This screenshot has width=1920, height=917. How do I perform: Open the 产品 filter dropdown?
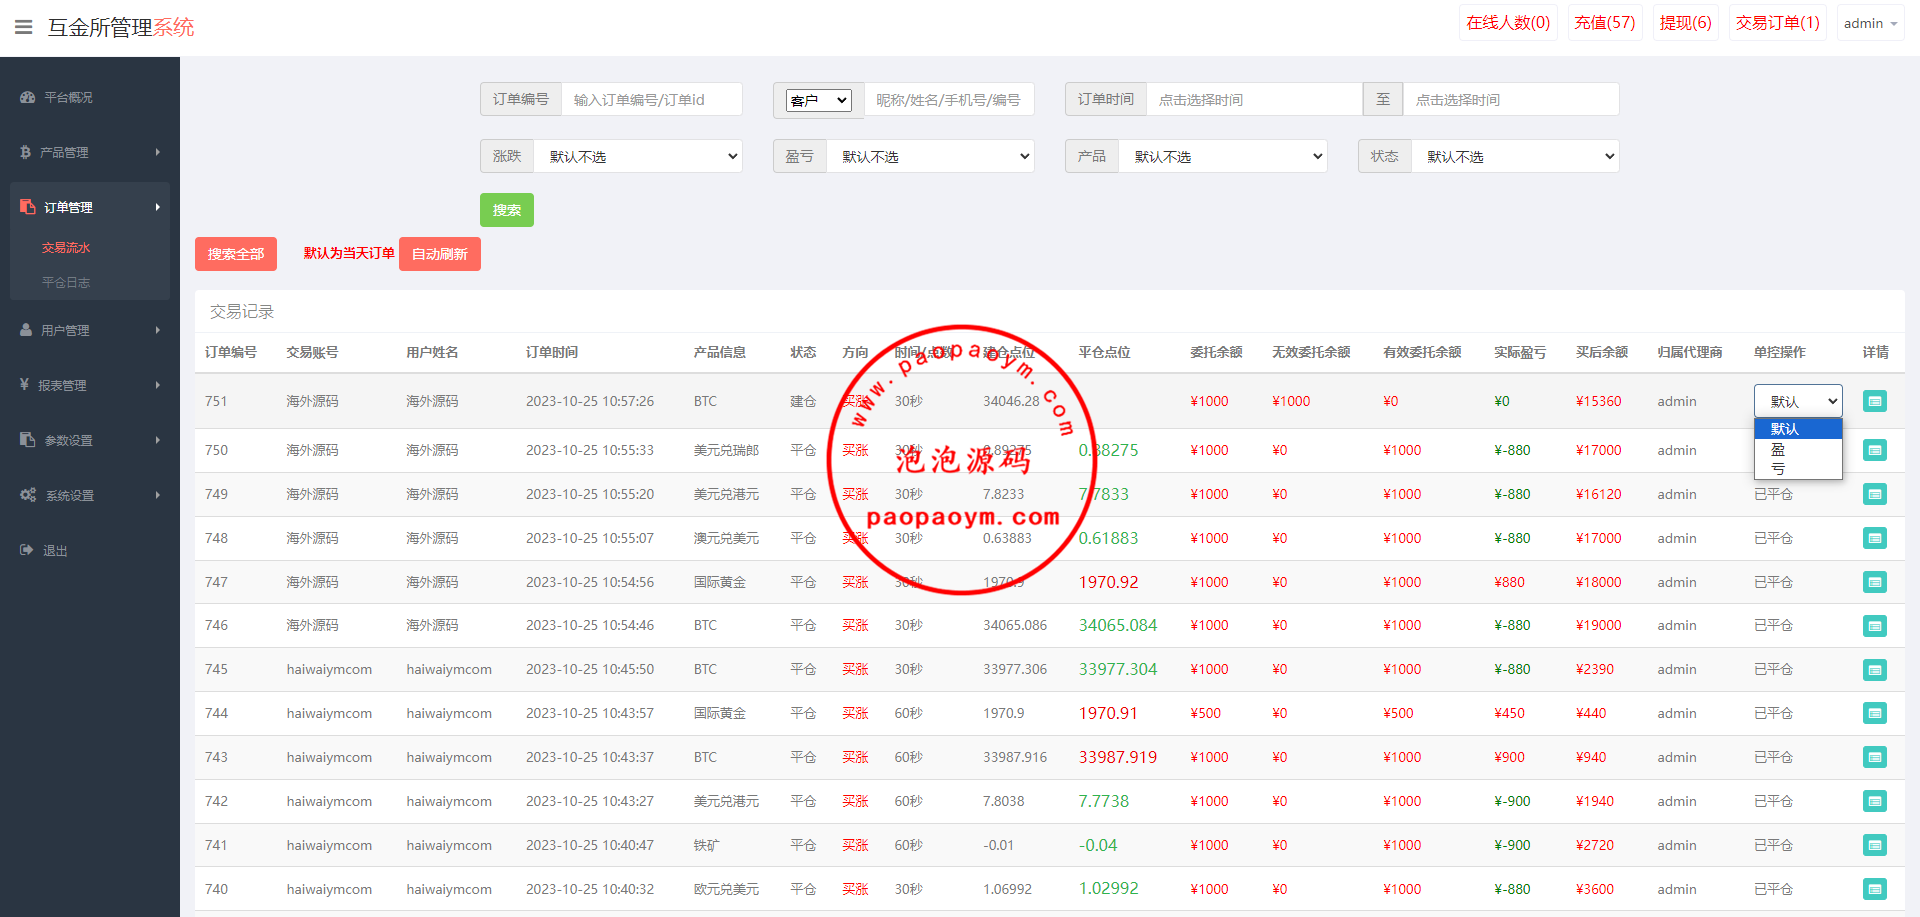[x=1223, y=156]
